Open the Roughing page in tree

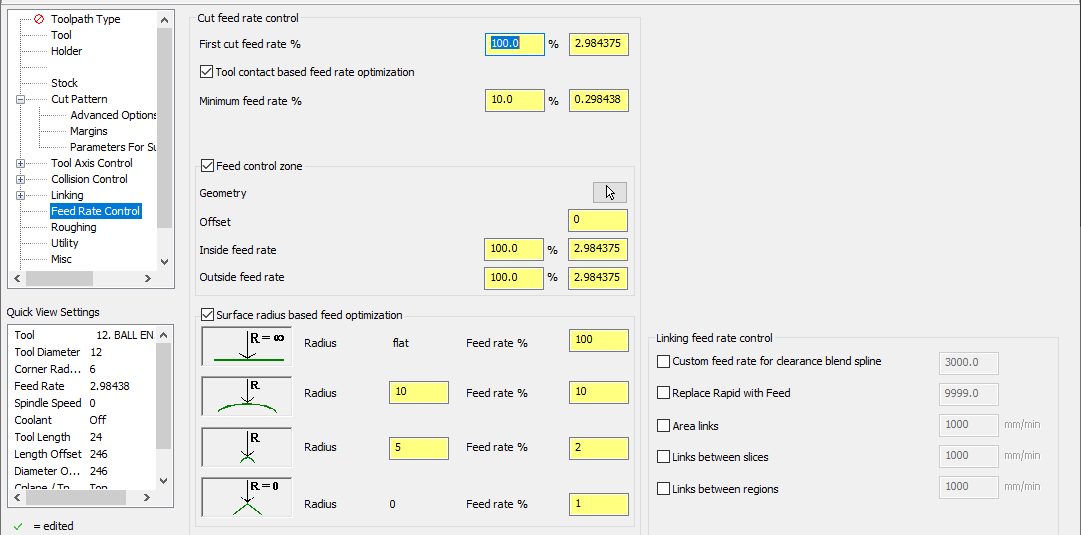point(74,227)
